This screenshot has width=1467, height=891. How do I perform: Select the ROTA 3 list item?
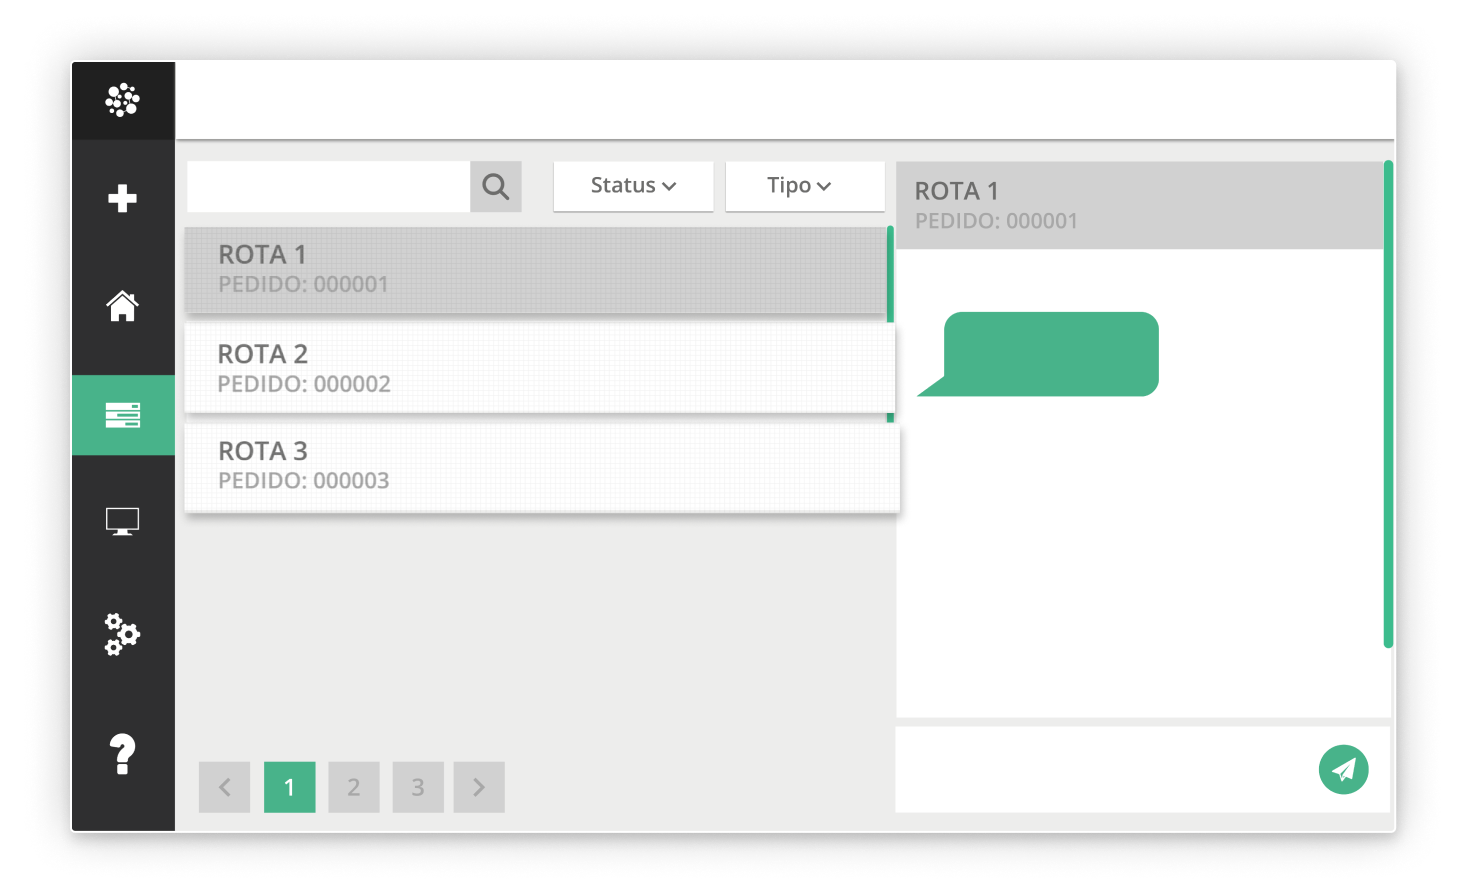(542, 467)
